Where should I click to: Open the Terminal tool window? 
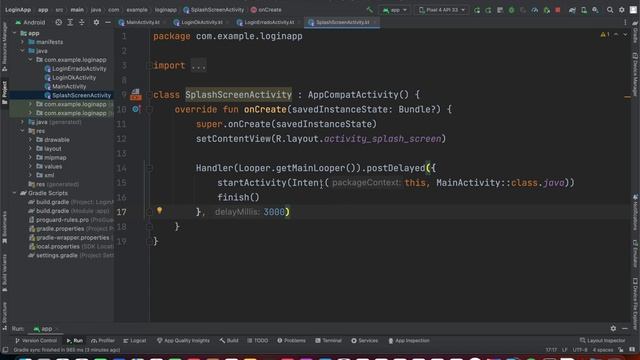[x=329, y=341]
